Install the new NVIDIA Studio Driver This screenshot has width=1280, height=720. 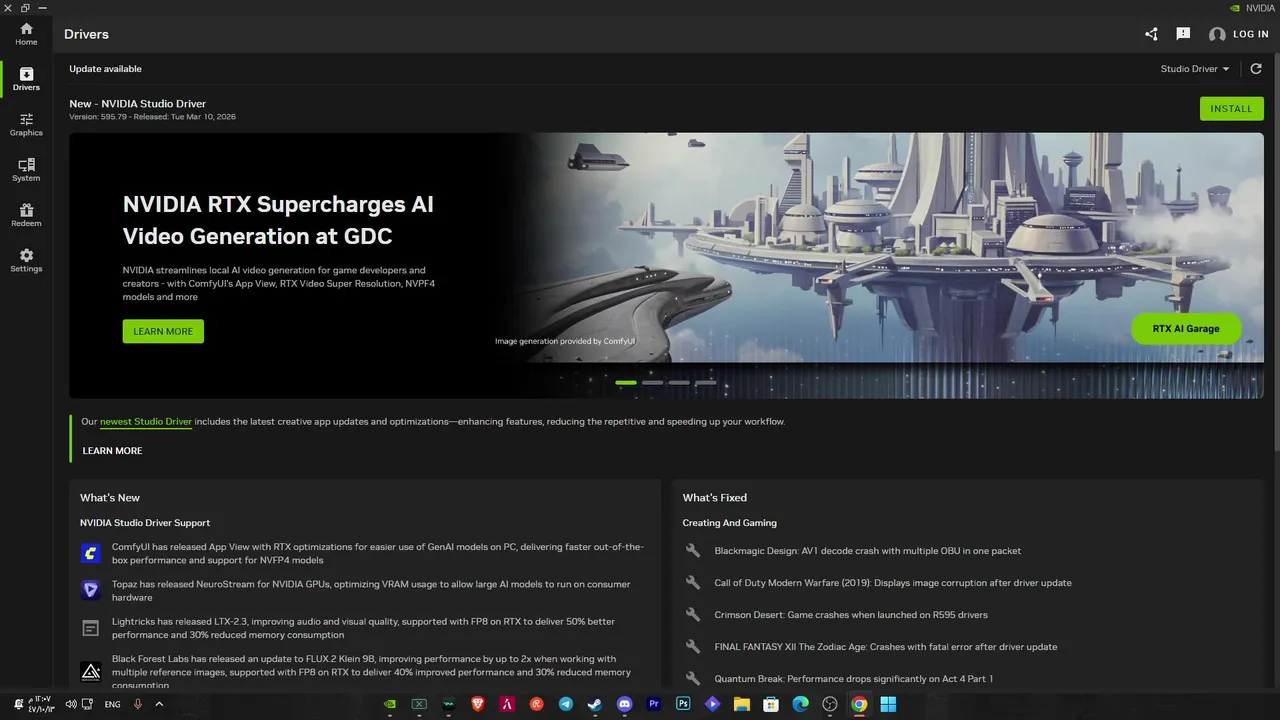(x=1231, y=109)
